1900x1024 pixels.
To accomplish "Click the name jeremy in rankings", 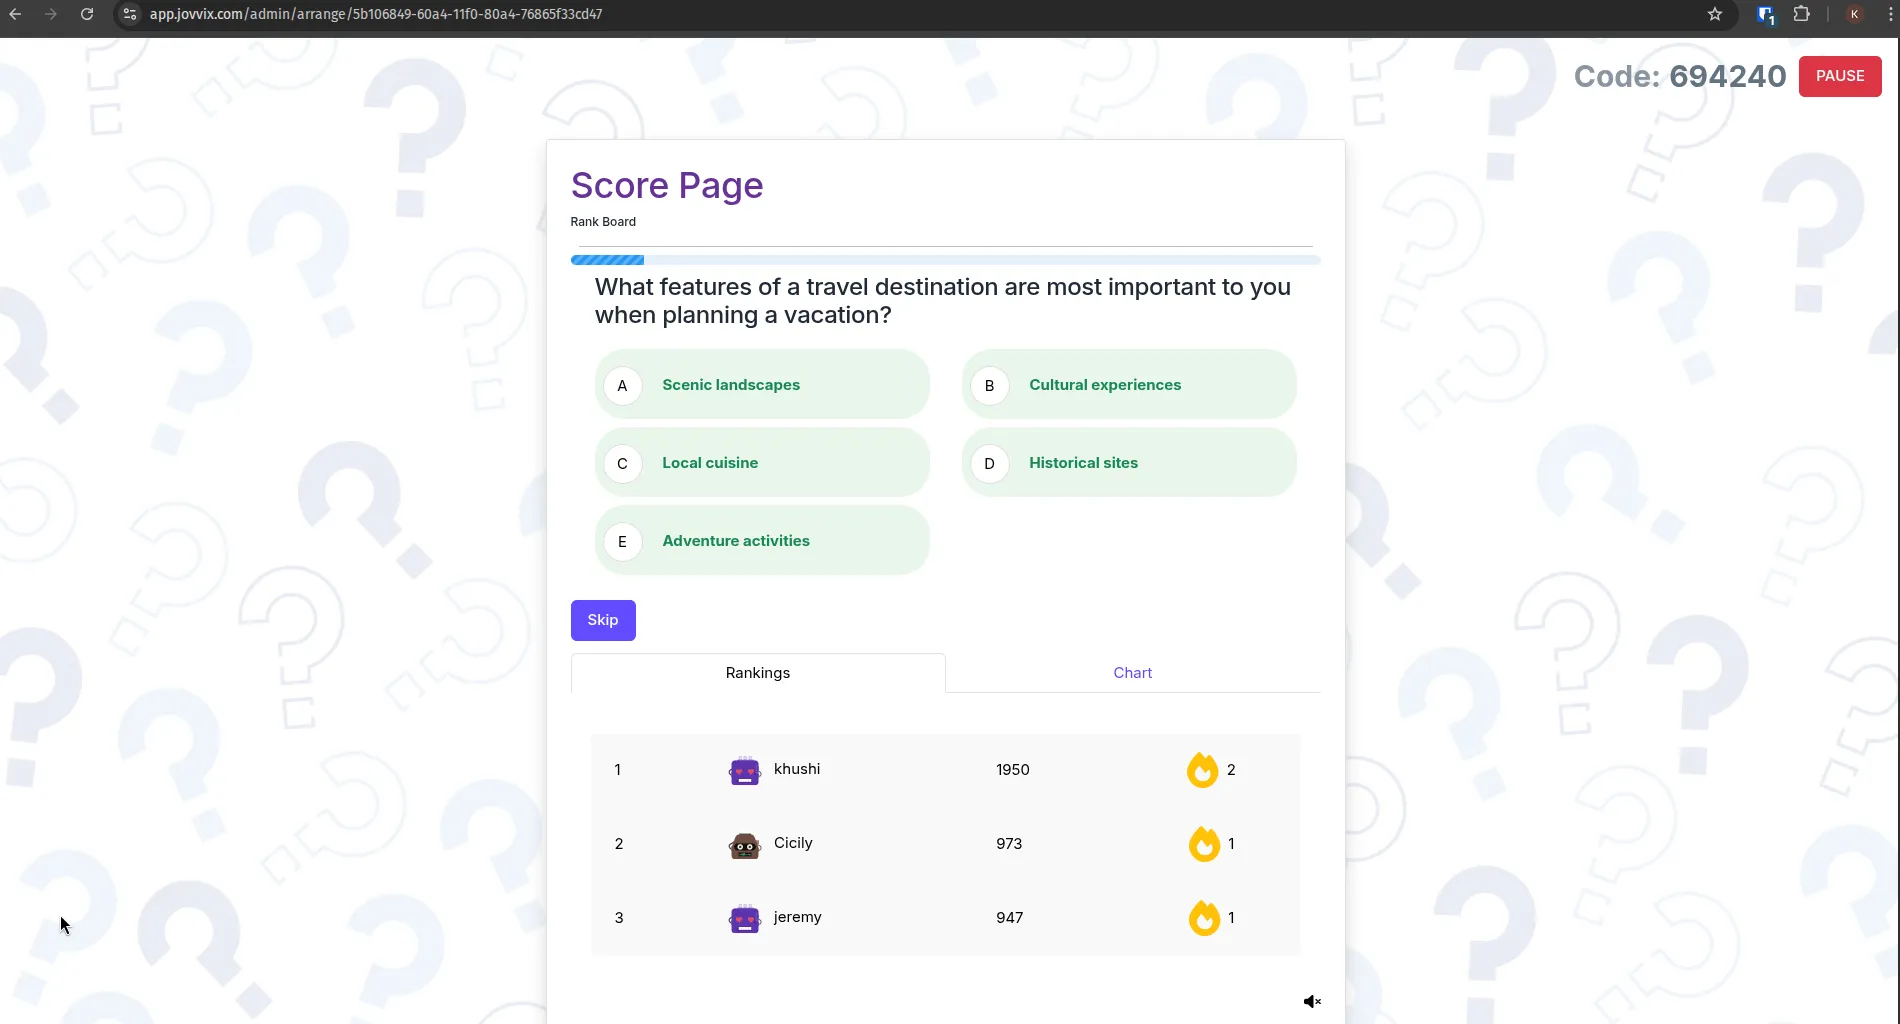I will pos(798,917).
